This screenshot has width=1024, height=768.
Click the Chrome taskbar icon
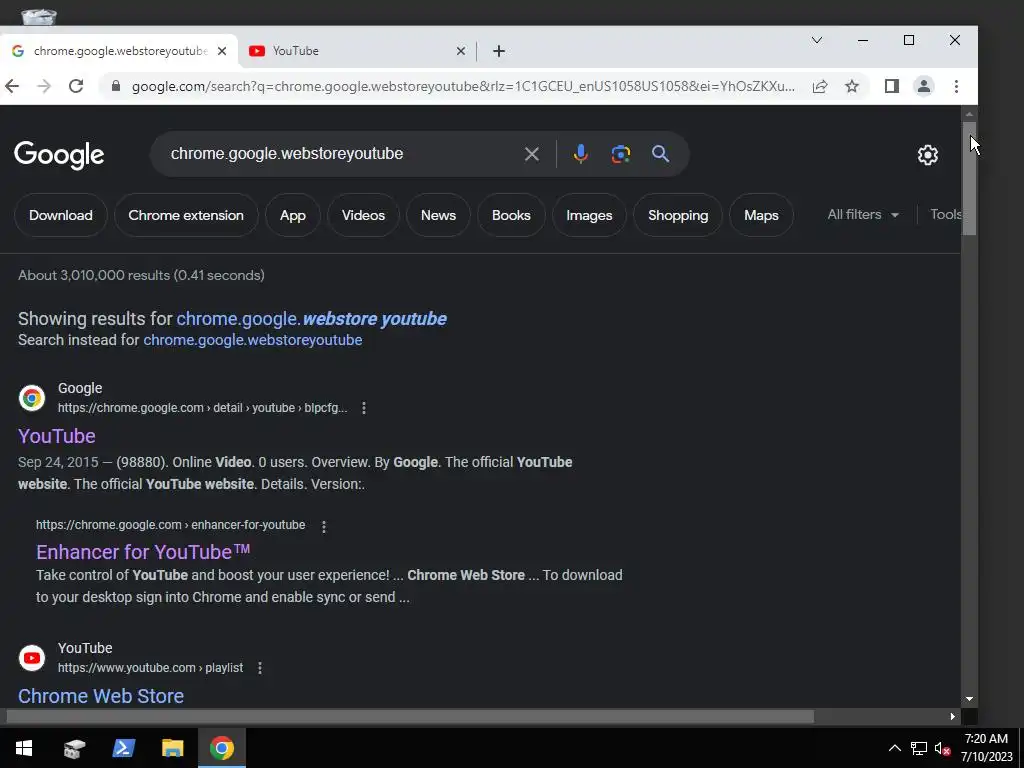pos(221,748)
